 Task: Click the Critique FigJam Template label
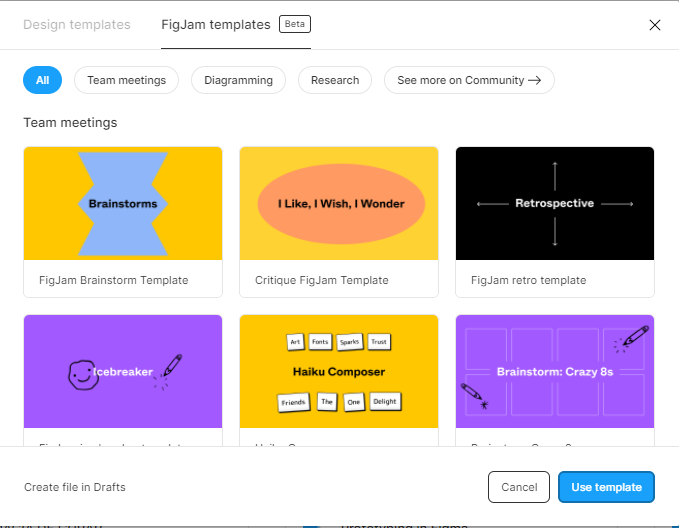[322, 281]
